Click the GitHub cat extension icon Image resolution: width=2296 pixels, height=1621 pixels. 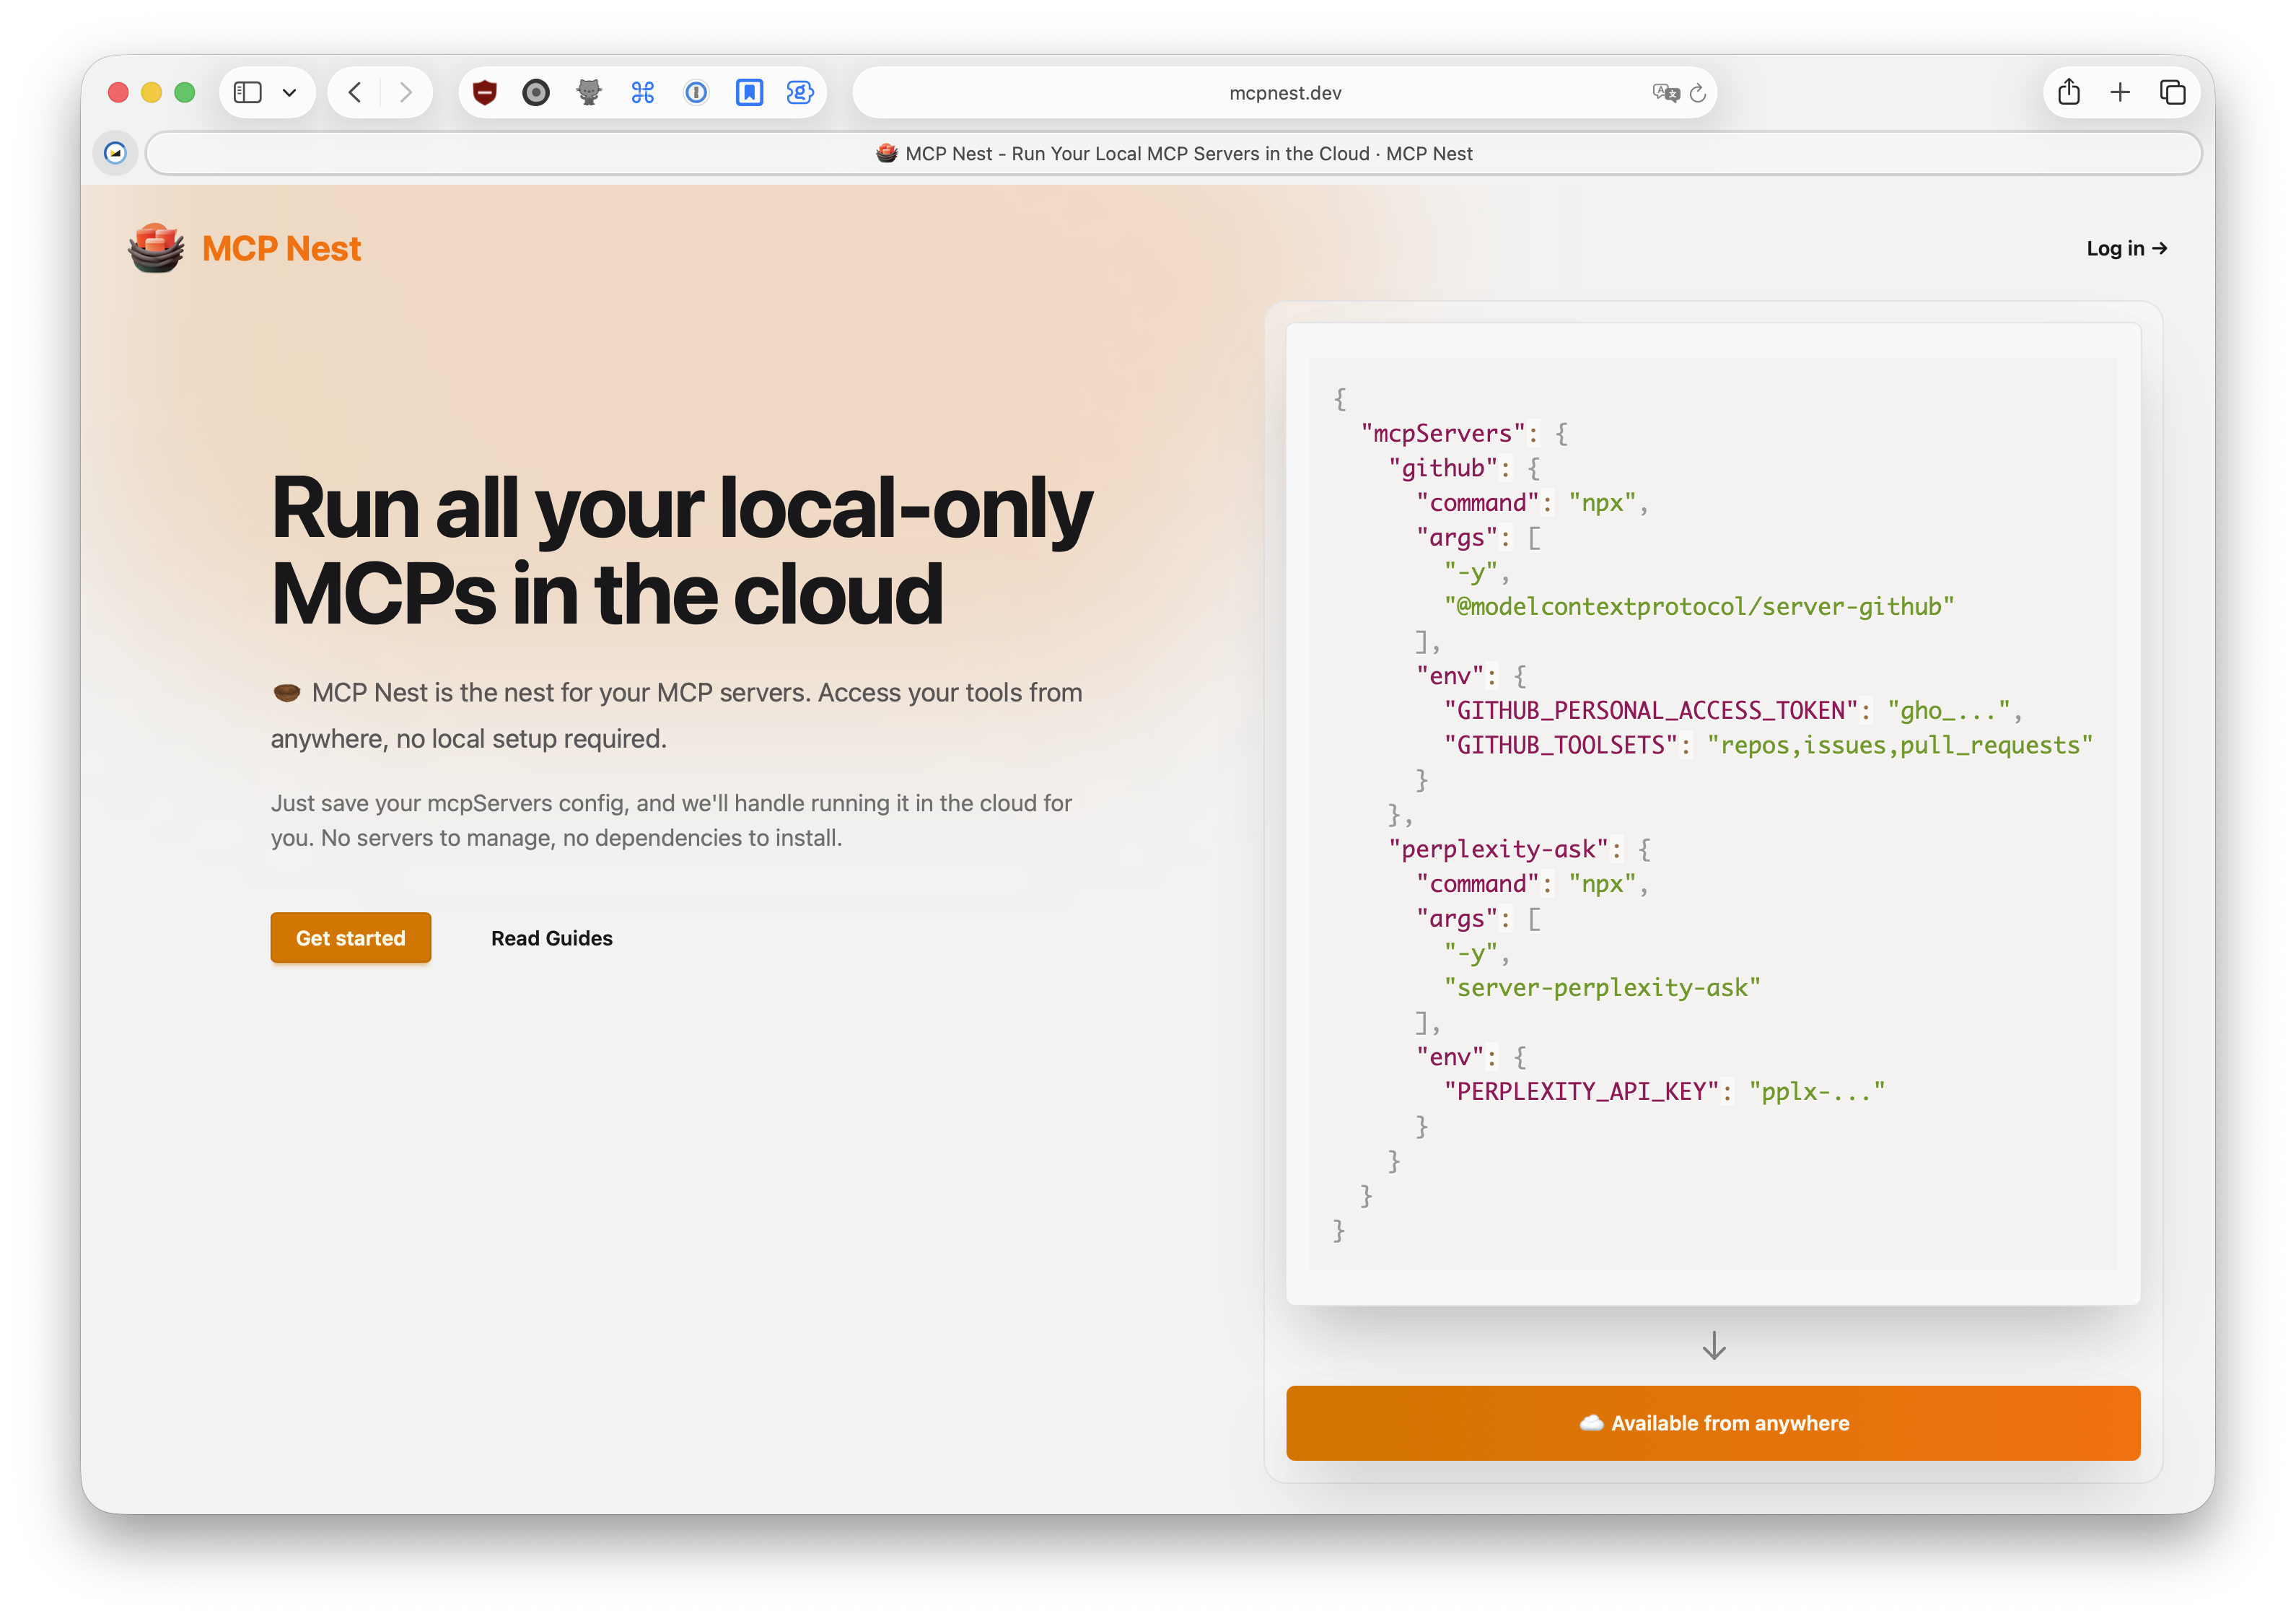[x=590, y=92]
